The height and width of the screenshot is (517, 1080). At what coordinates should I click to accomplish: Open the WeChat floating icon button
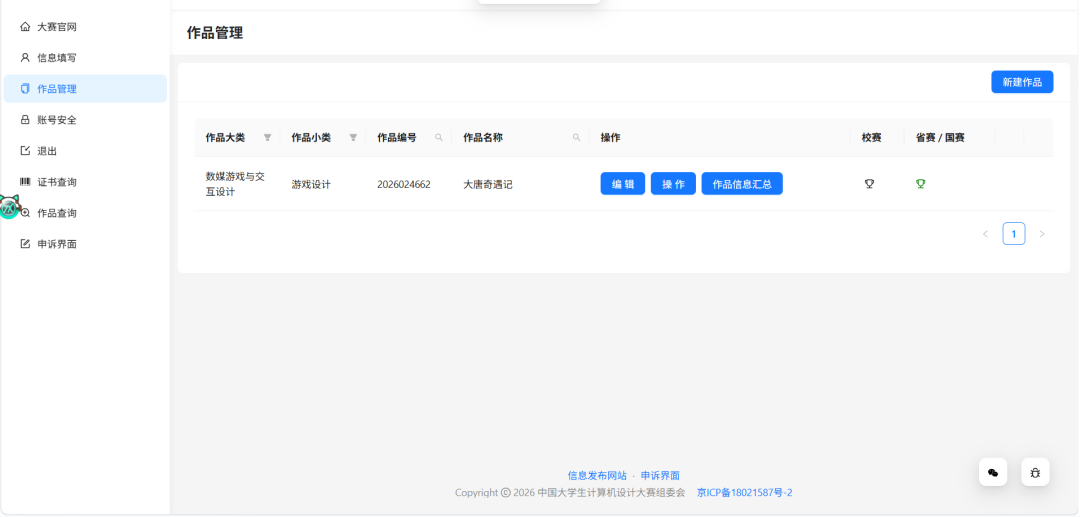point(993,472)
